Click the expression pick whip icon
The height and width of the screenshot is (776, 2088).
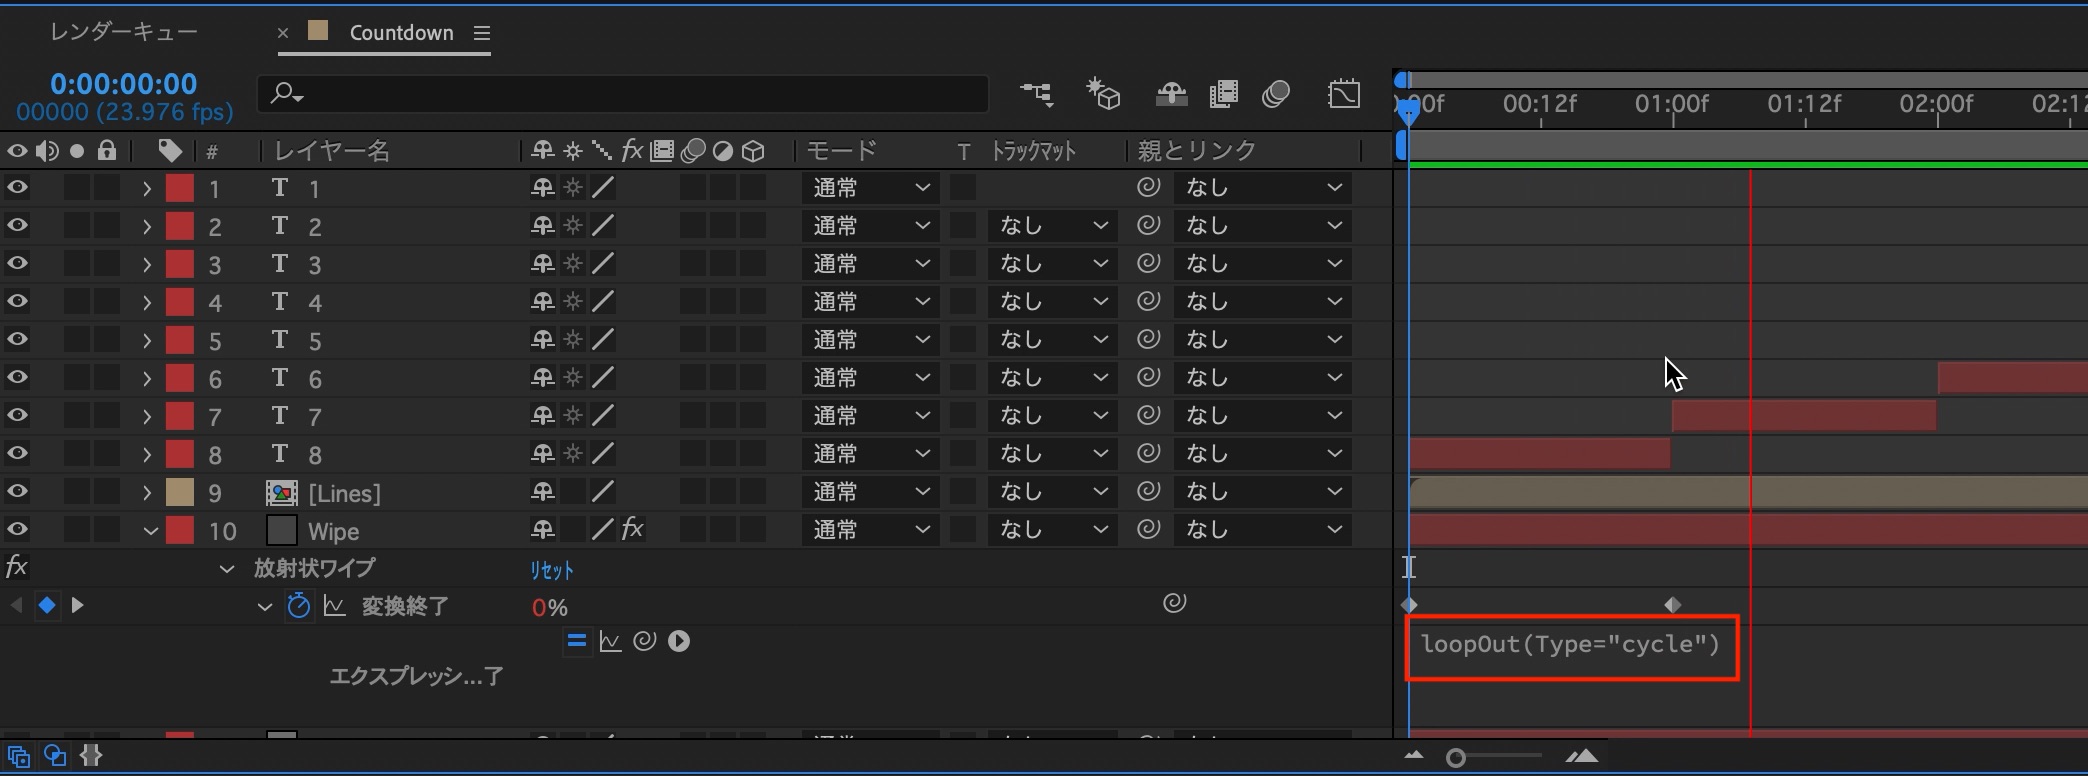(644, 641)
